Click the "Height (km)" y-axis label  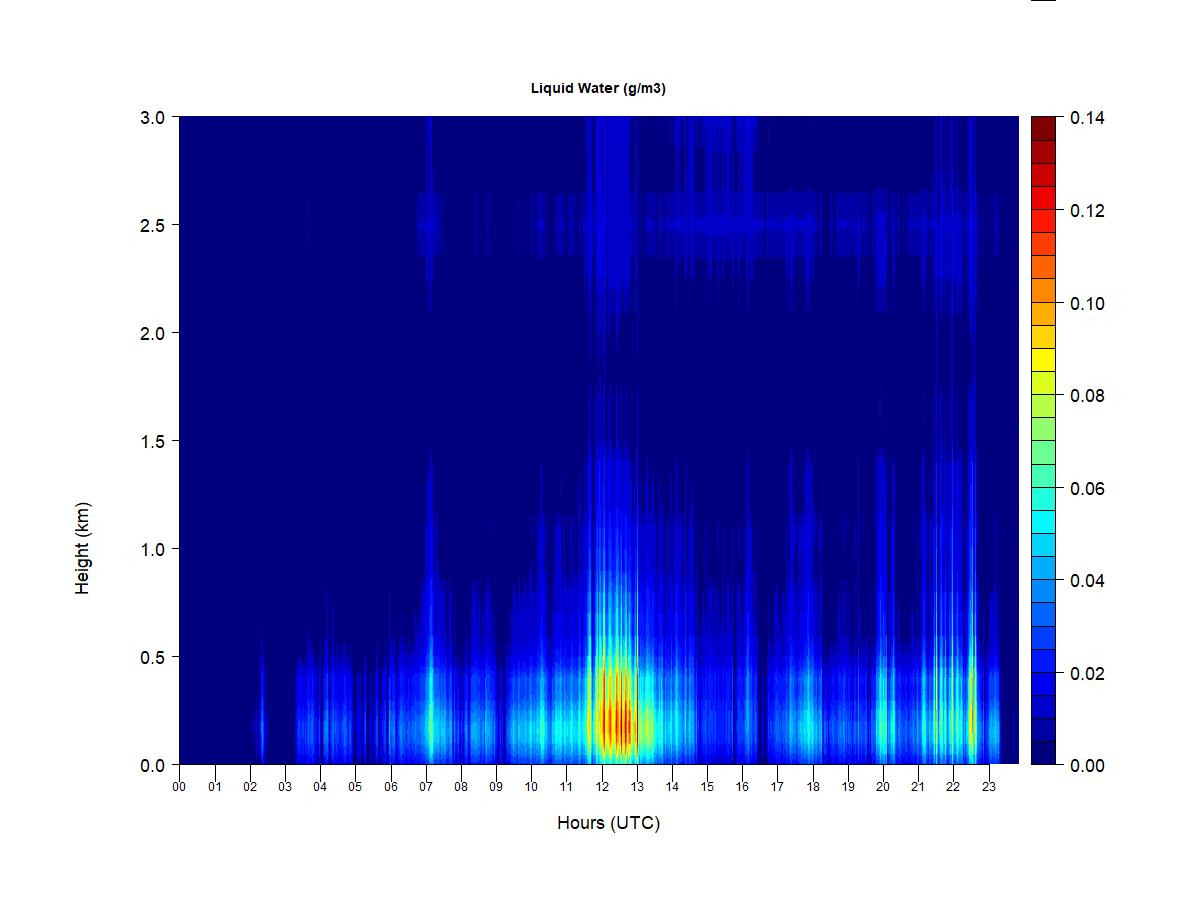pyautogui.click(x=82, y=548)
